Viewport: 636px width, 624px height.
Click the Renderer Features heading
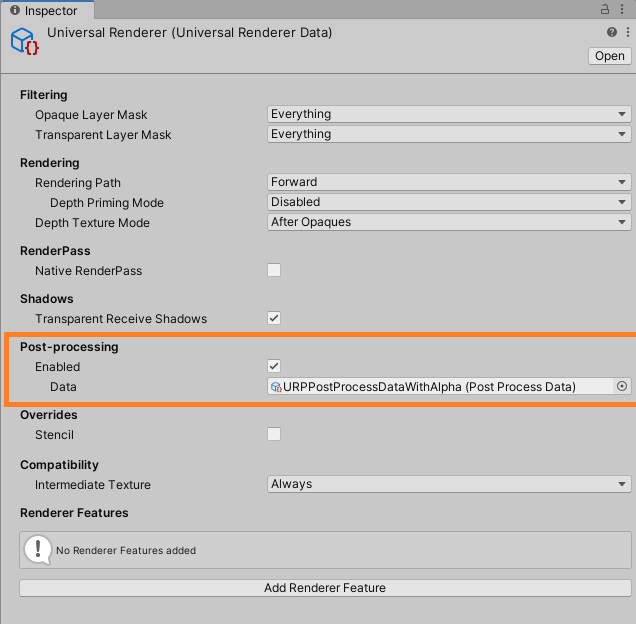tap(74, 513)
